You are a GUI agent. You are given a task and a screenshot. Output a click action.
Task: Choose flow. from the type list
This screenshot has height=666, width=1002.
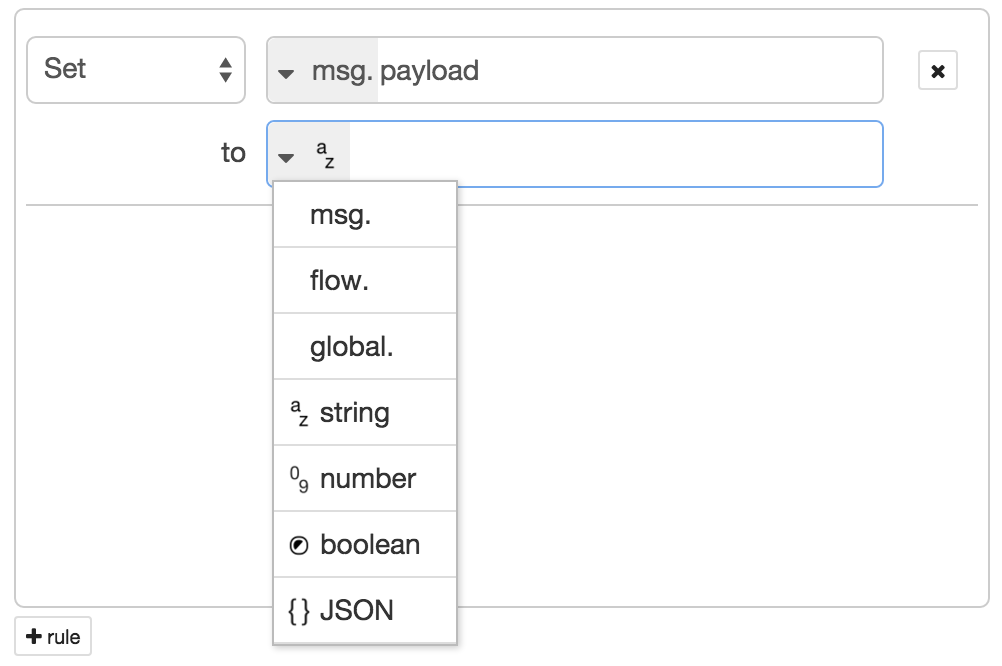coord(365,281)
